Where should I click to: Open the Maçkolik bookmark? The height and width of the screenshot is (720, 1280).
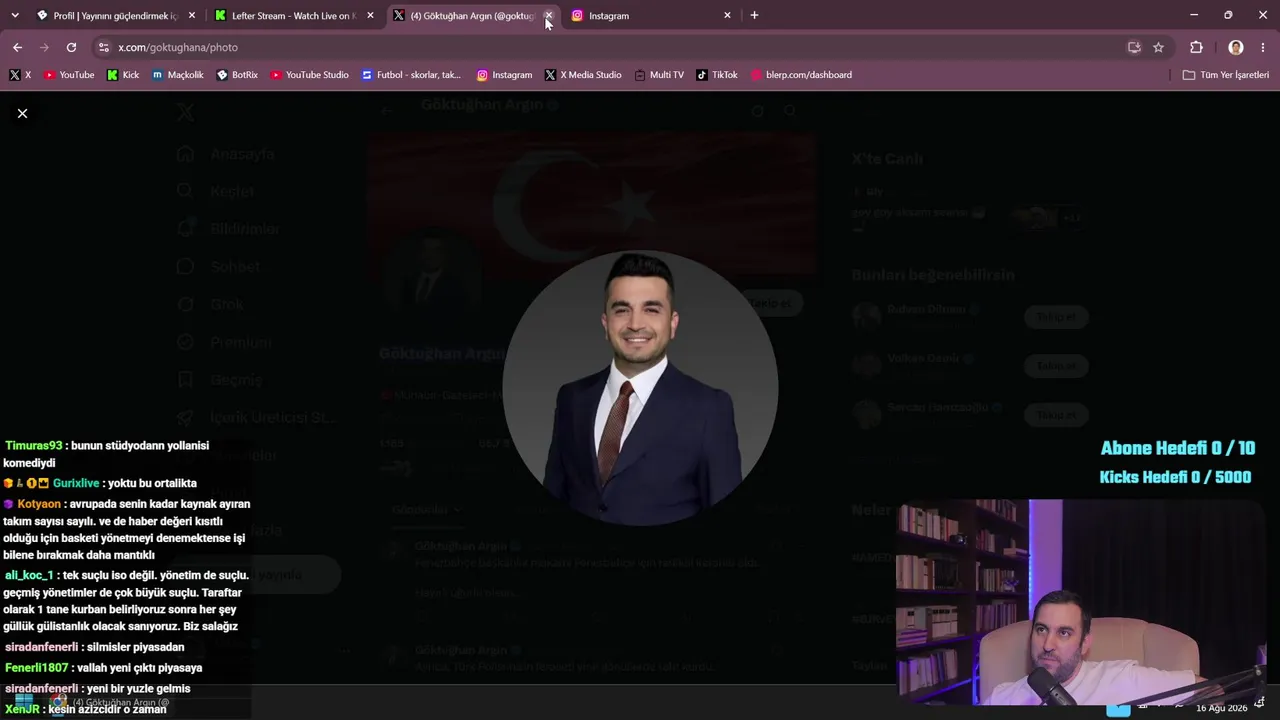178,75
